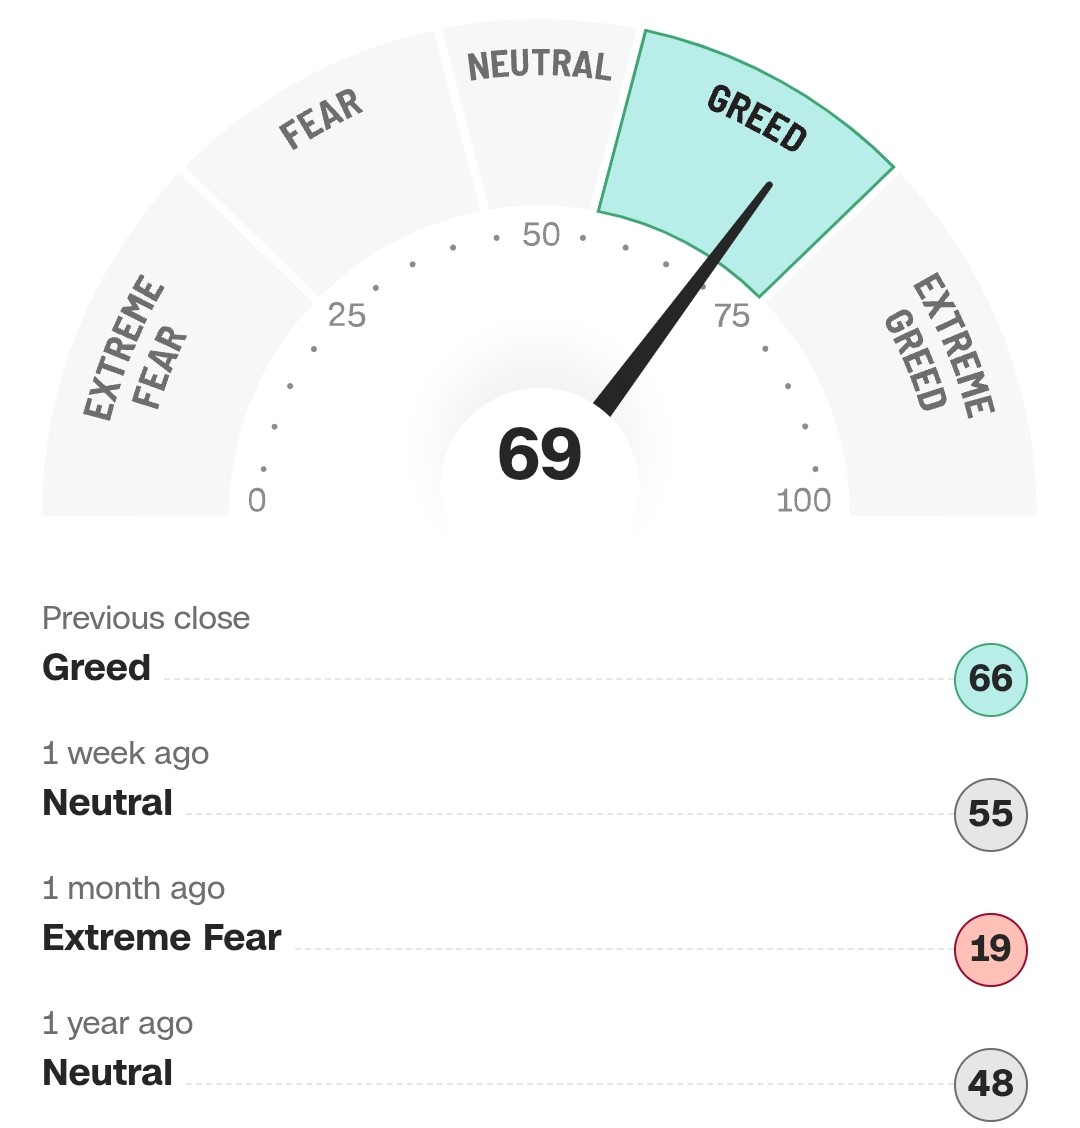Image resolution: width=1080 pixels, height=1128 pixels.
Task: Click the 75 tick label on gauge
Action: 732,316
